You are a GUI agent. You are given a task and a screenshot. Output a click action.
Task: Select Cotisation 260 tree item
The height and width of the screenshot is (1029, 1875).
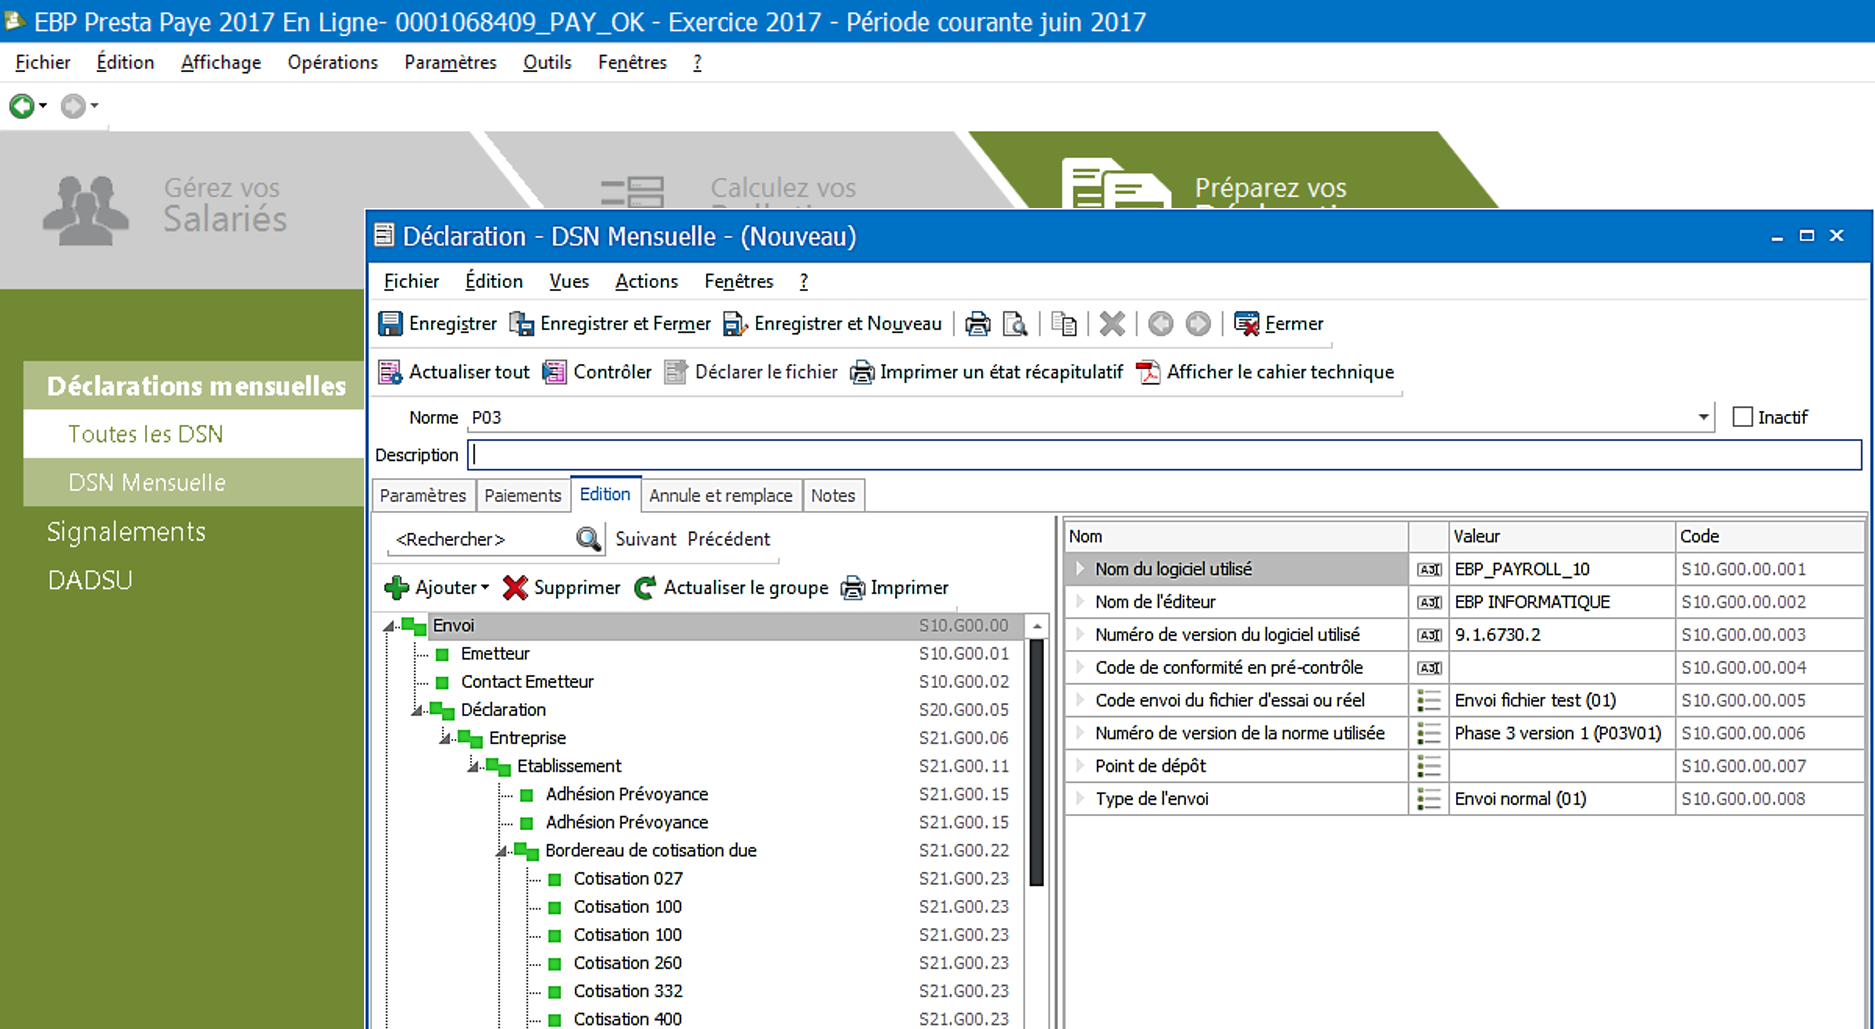(x=628, y=963)
